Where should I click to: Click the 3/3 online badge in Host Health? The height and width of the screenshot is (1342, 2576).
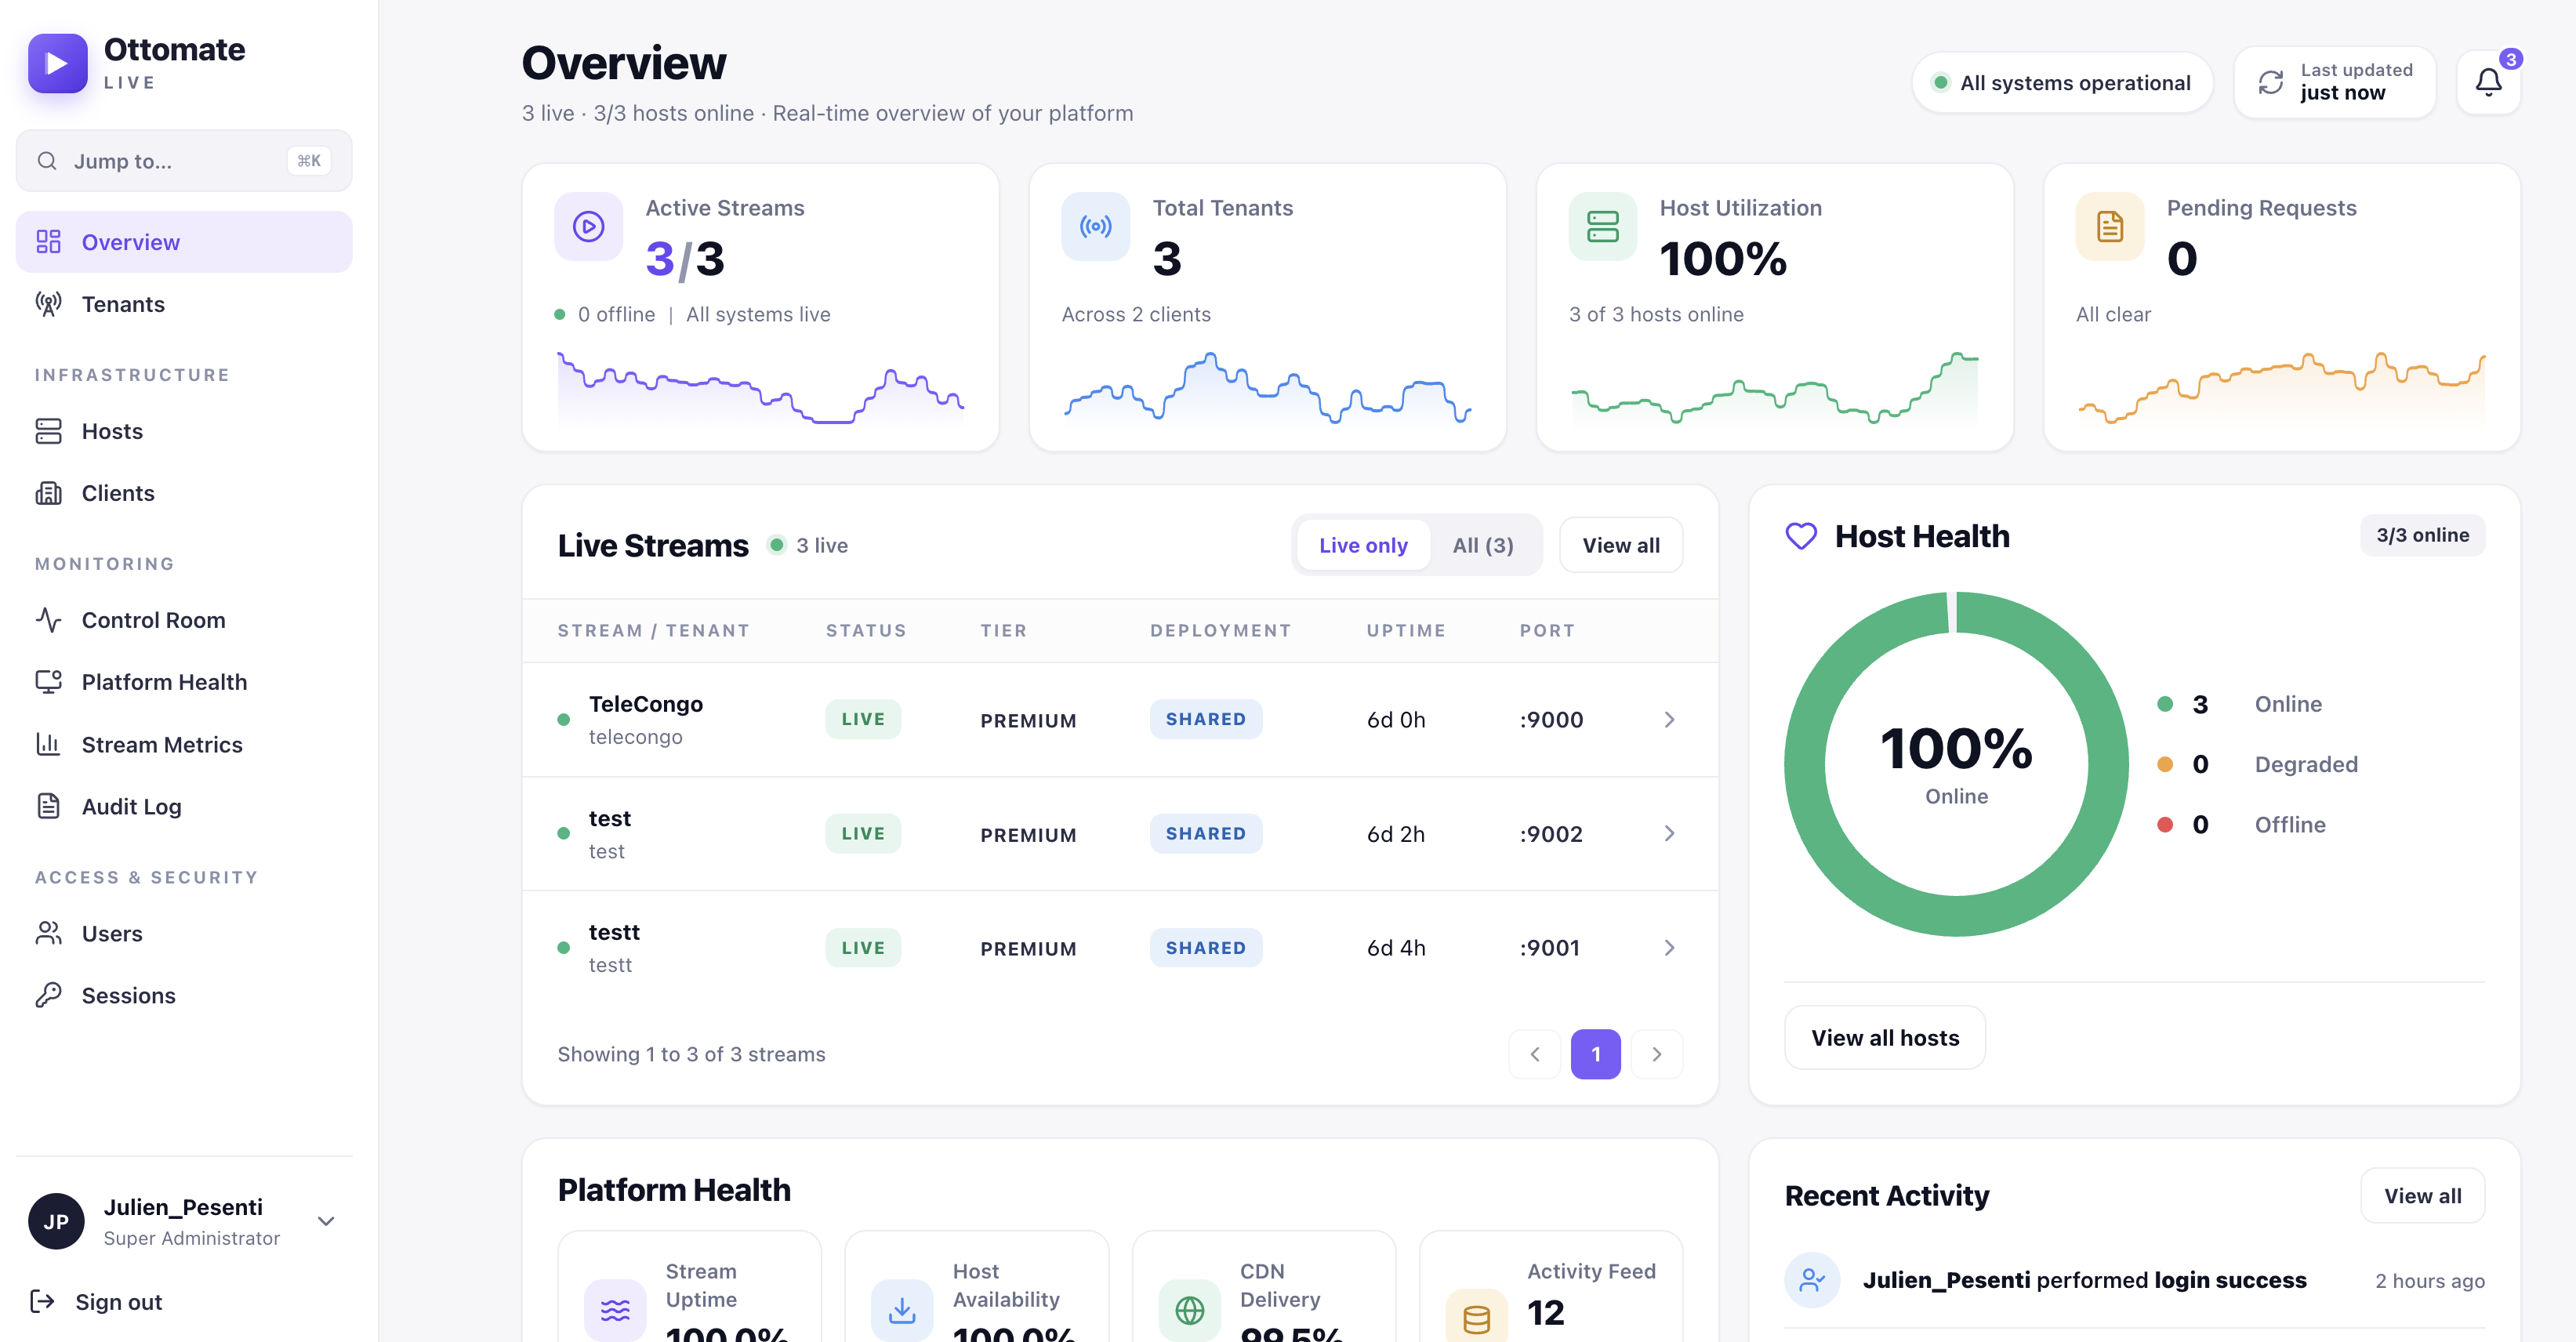coord(2423,535)
